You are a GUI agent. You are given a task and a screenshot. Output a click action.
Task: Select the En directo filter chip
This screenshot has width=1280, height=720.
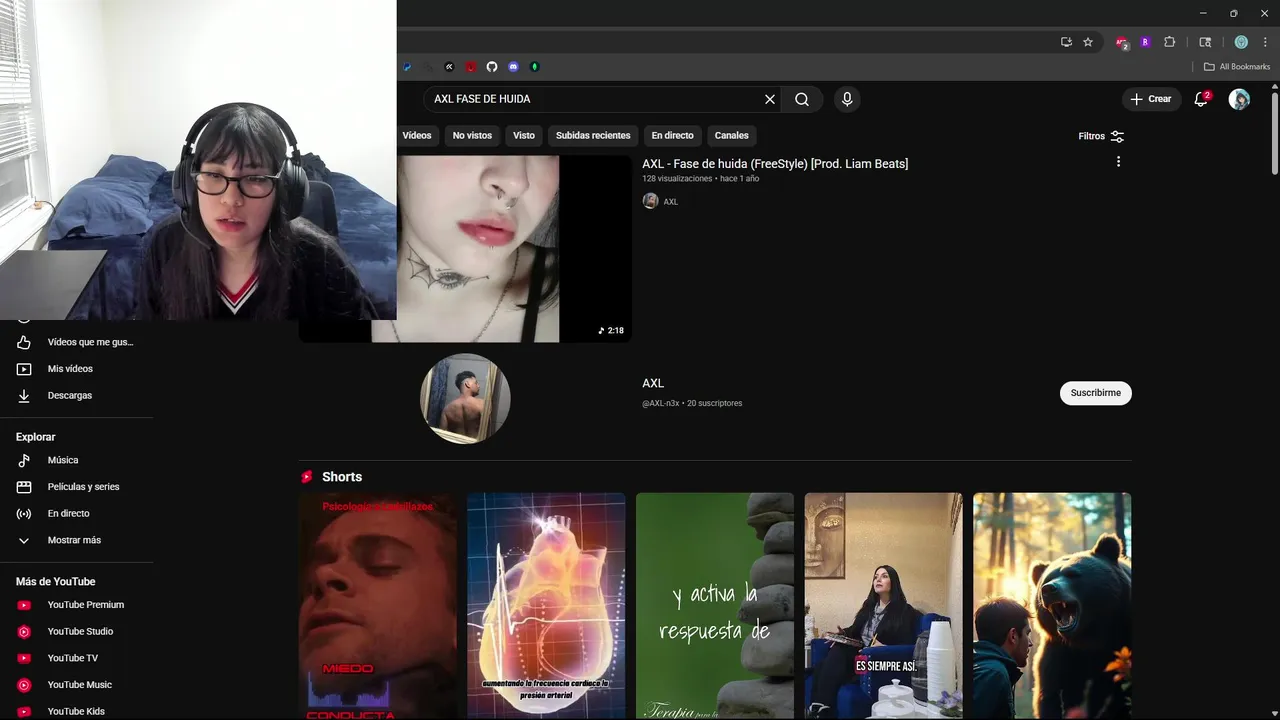[x=672, y=135]
